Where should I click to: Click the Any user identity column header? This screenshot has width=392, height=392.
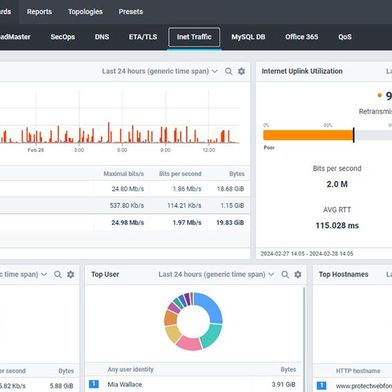click(130, 369)
